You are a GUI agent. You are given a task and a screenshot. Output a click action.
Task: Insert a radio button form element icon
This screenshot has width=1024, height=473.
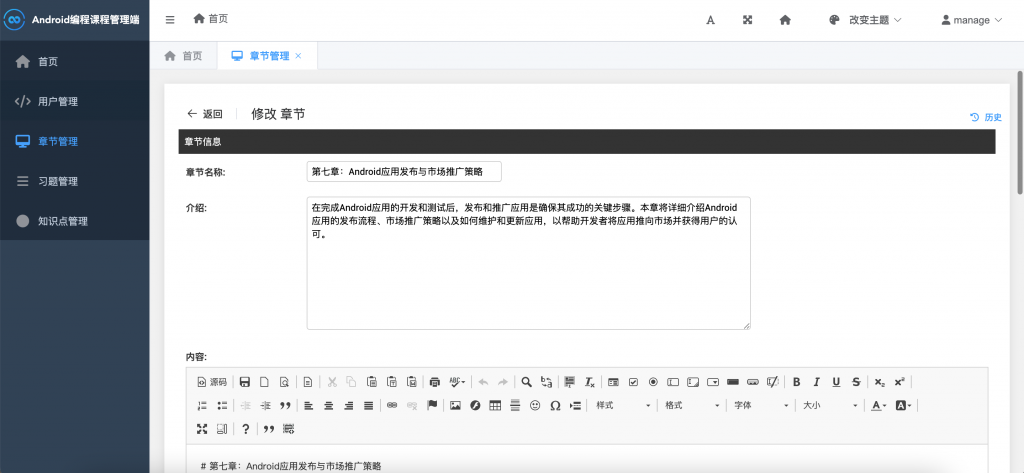click(x=653, y=382)
